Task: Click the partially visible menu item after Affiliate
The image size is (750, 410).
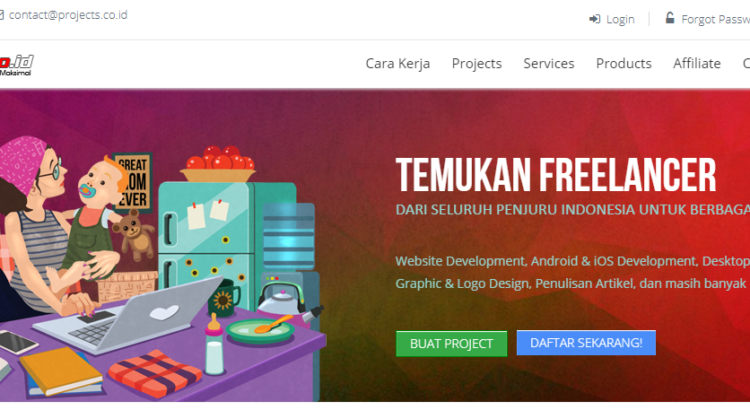Action: click(746, 64)
